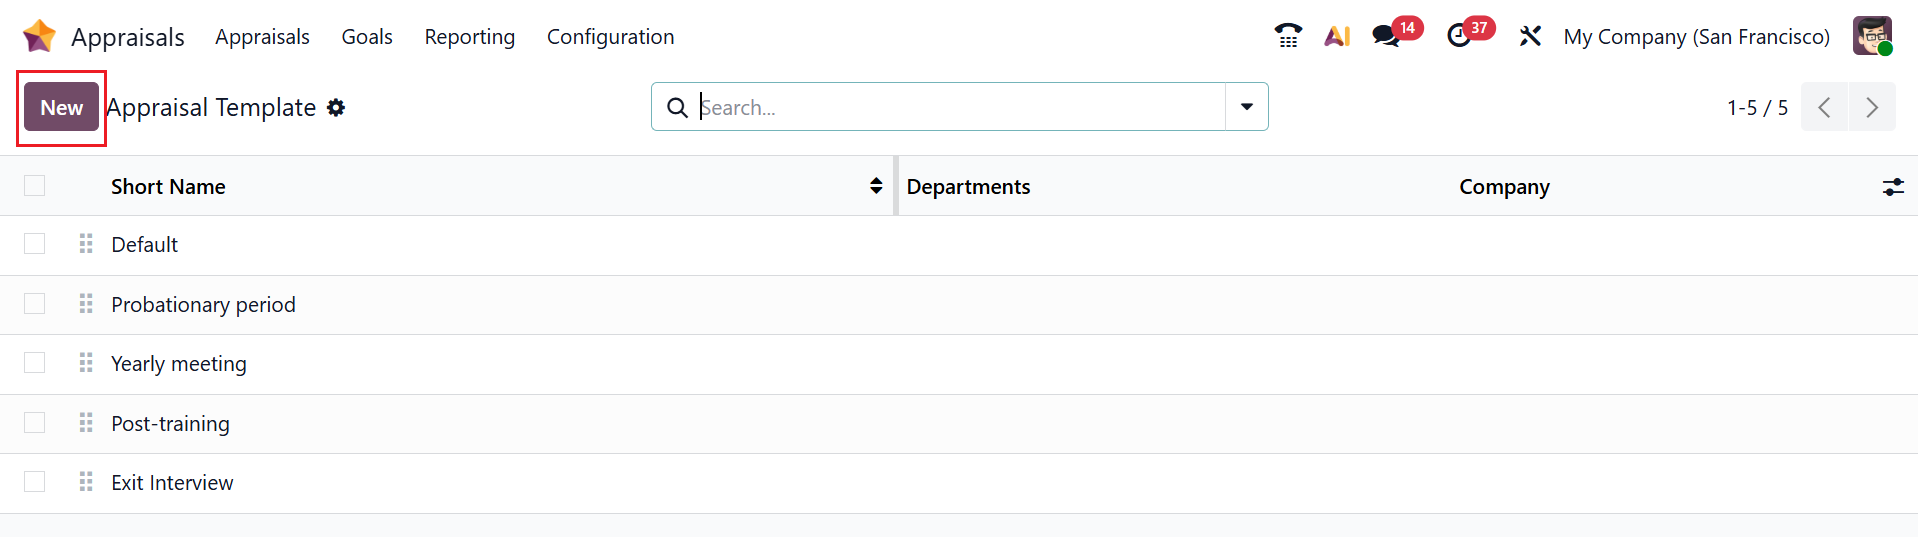Click the New button
The height and width of the screenshot is (537, 1918).
tap(62, 107)
